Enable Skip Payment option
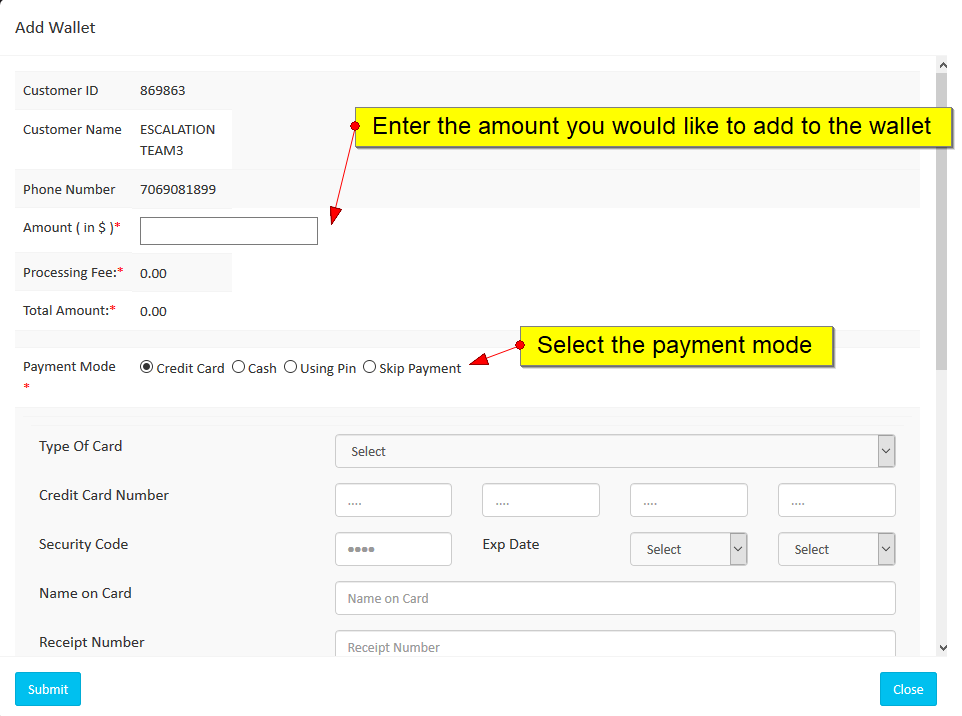Viewport: 962px width, 716px height. click(369, 367)
